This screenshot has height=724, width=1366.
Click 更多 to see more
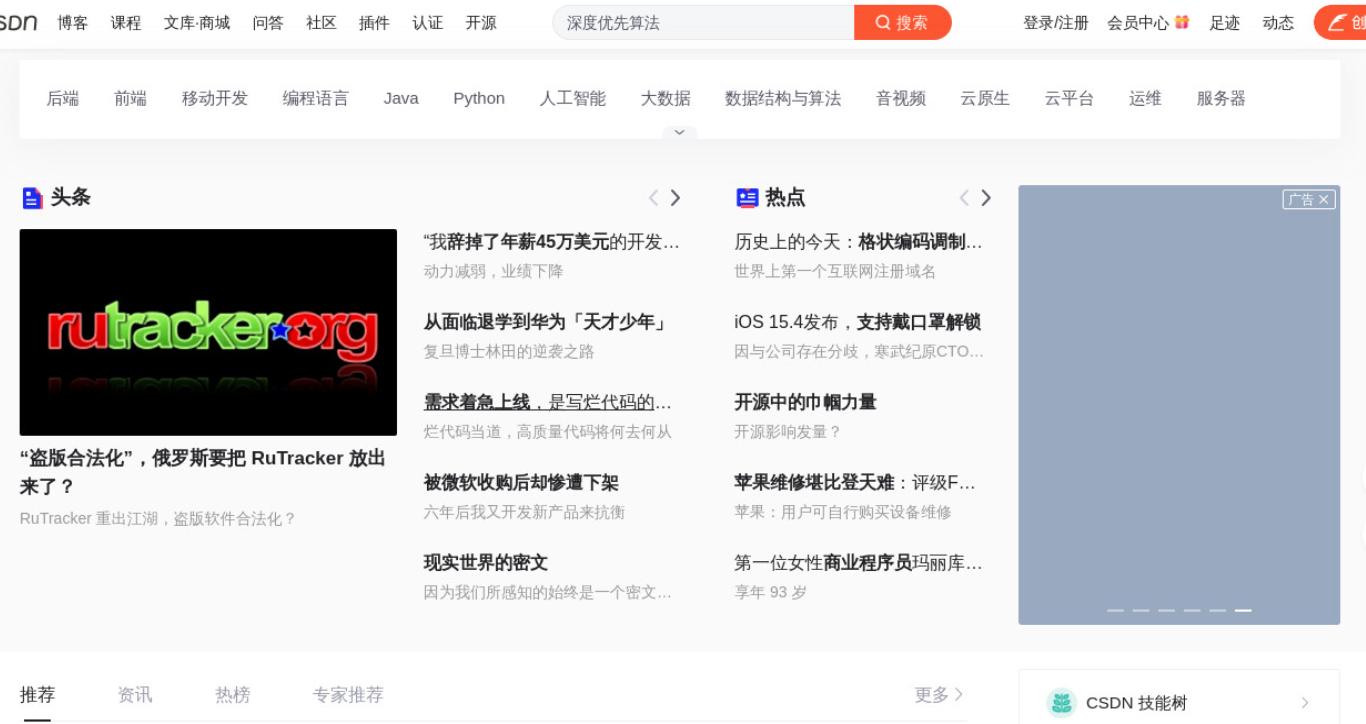pyautogui.click(x=939, y=694)
